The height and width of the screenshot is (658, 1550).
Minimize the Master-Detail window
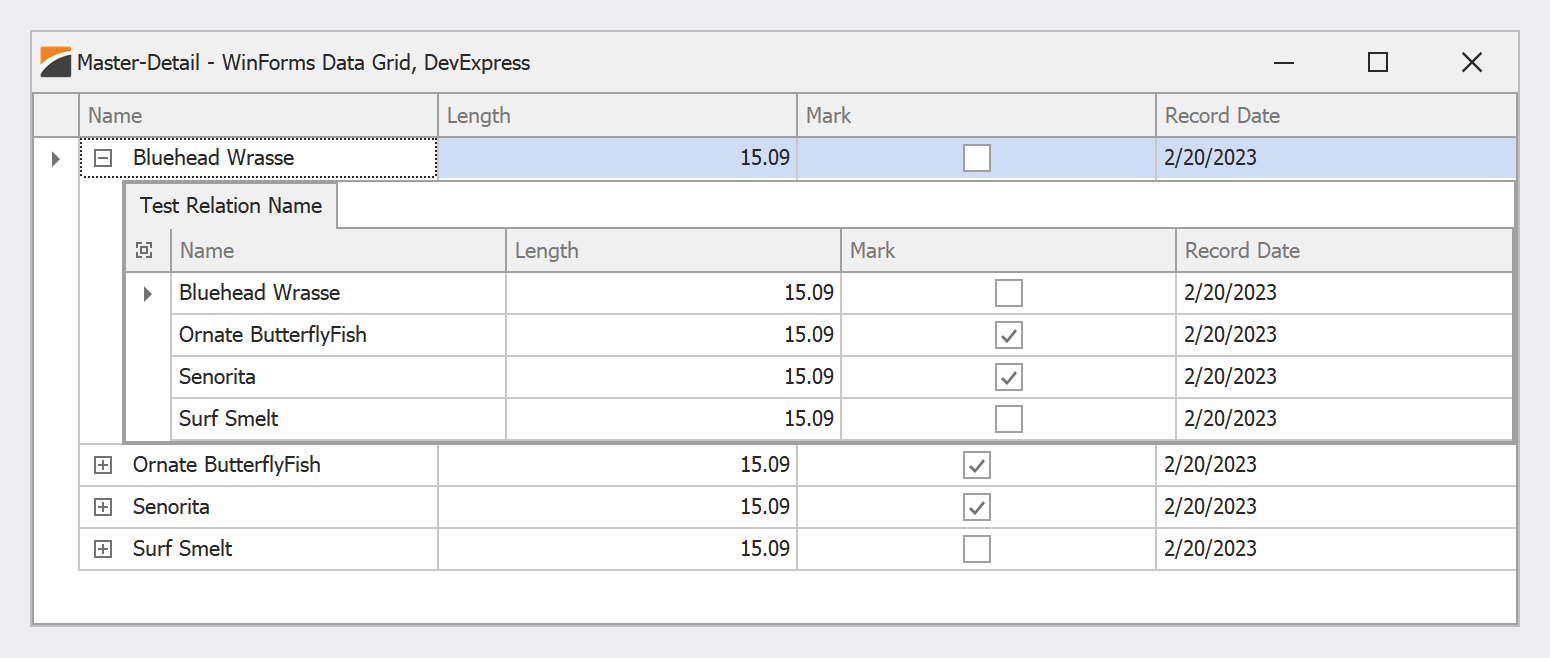[x=1284, y=62]
